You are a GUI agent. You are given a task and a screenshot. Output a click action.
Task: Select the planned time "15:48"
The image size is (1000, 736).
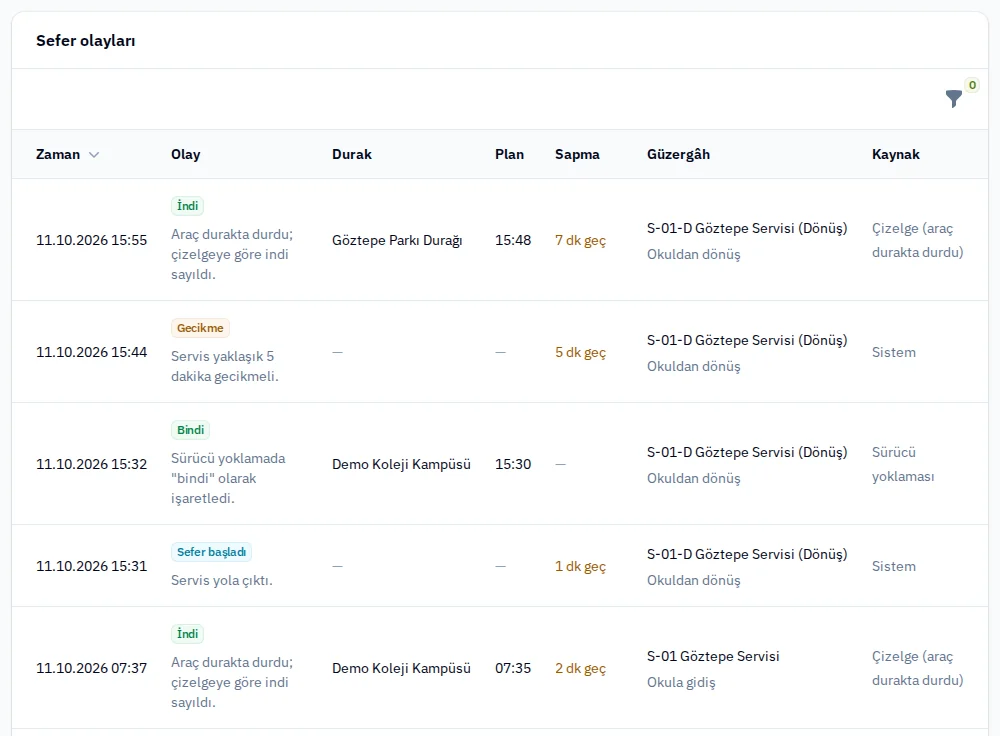(x=513, y=240)
